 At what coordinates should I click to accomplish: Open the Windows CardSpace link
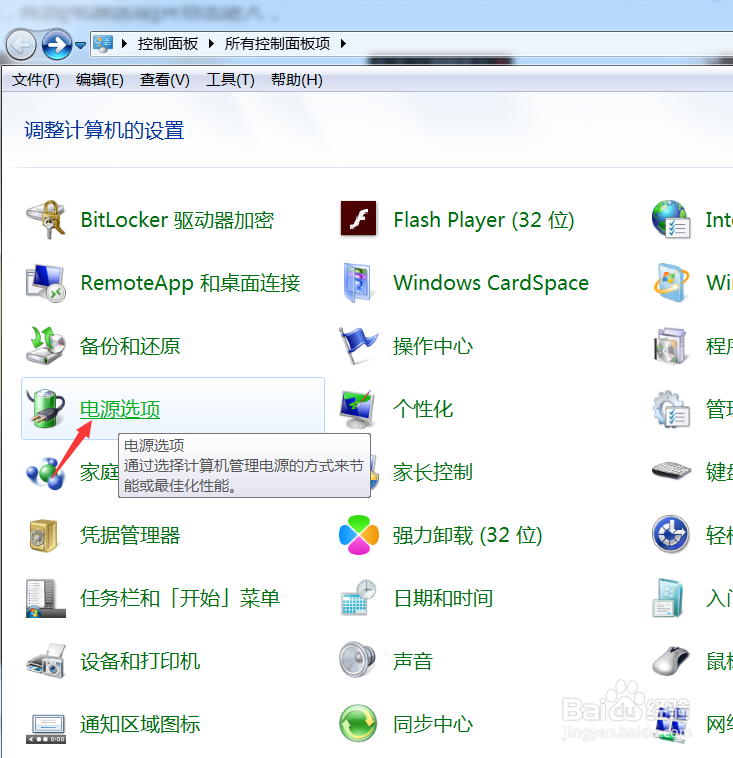(x=491, y=283)
